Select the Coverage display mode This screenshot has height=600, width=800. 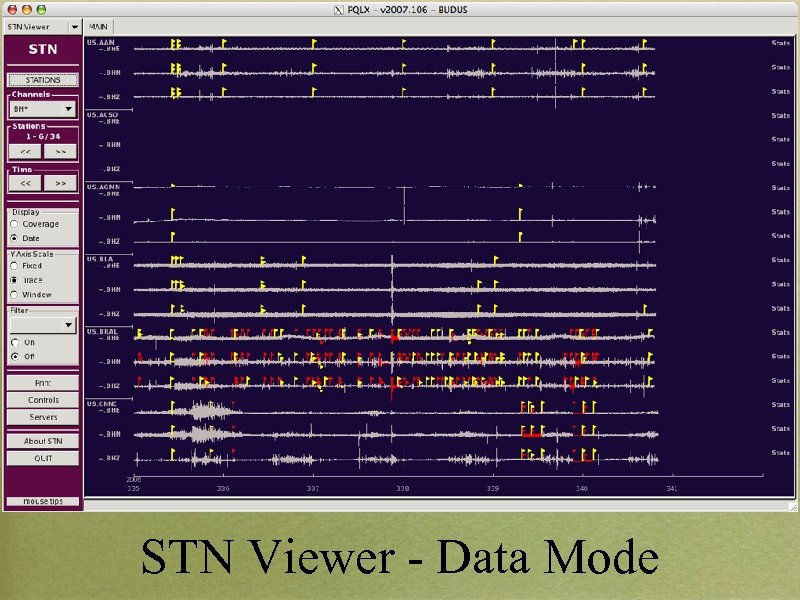(x=18, y=224)
